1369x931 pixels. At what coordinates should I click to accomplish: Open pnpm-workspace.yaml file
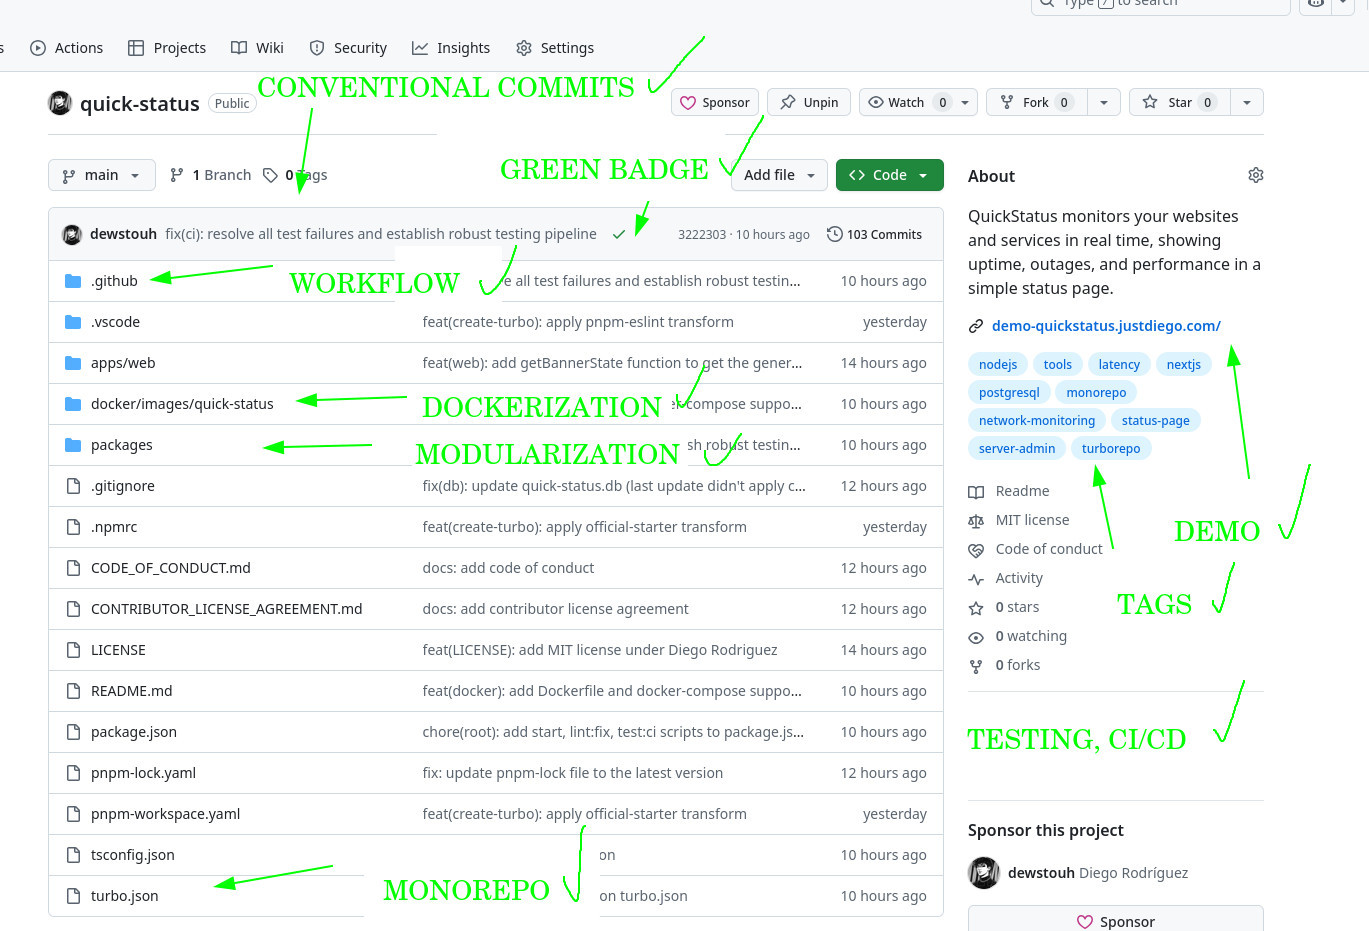(x=166, y=814)
